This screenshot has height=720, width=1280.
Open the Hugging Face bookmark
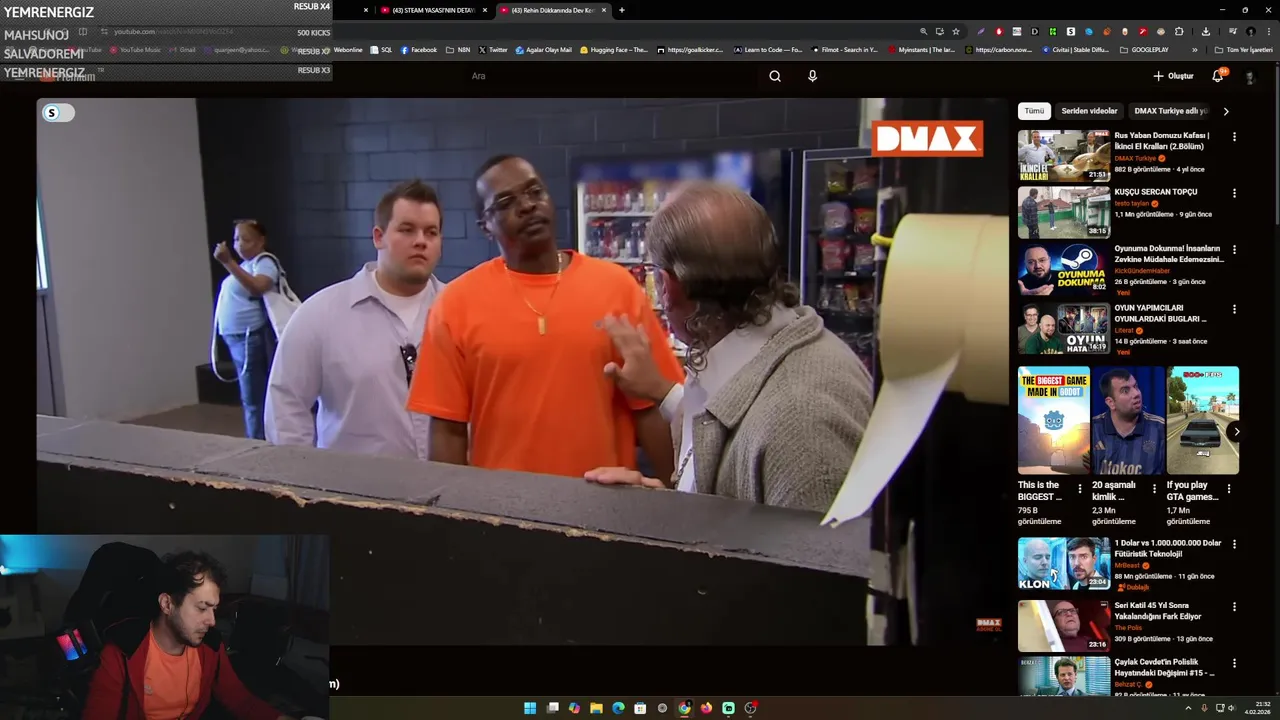tap(614, 50)
